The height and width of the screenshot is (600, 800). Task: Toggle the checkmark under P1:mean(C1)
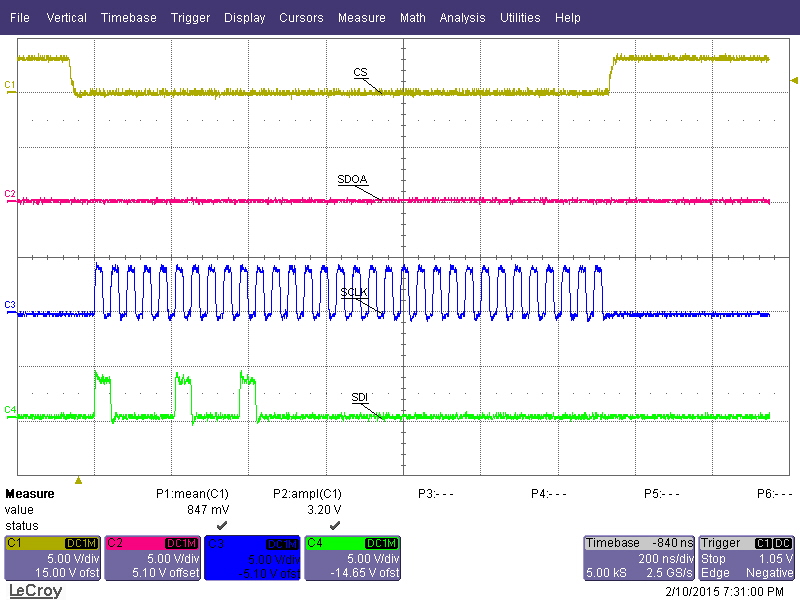coord(222,524)
